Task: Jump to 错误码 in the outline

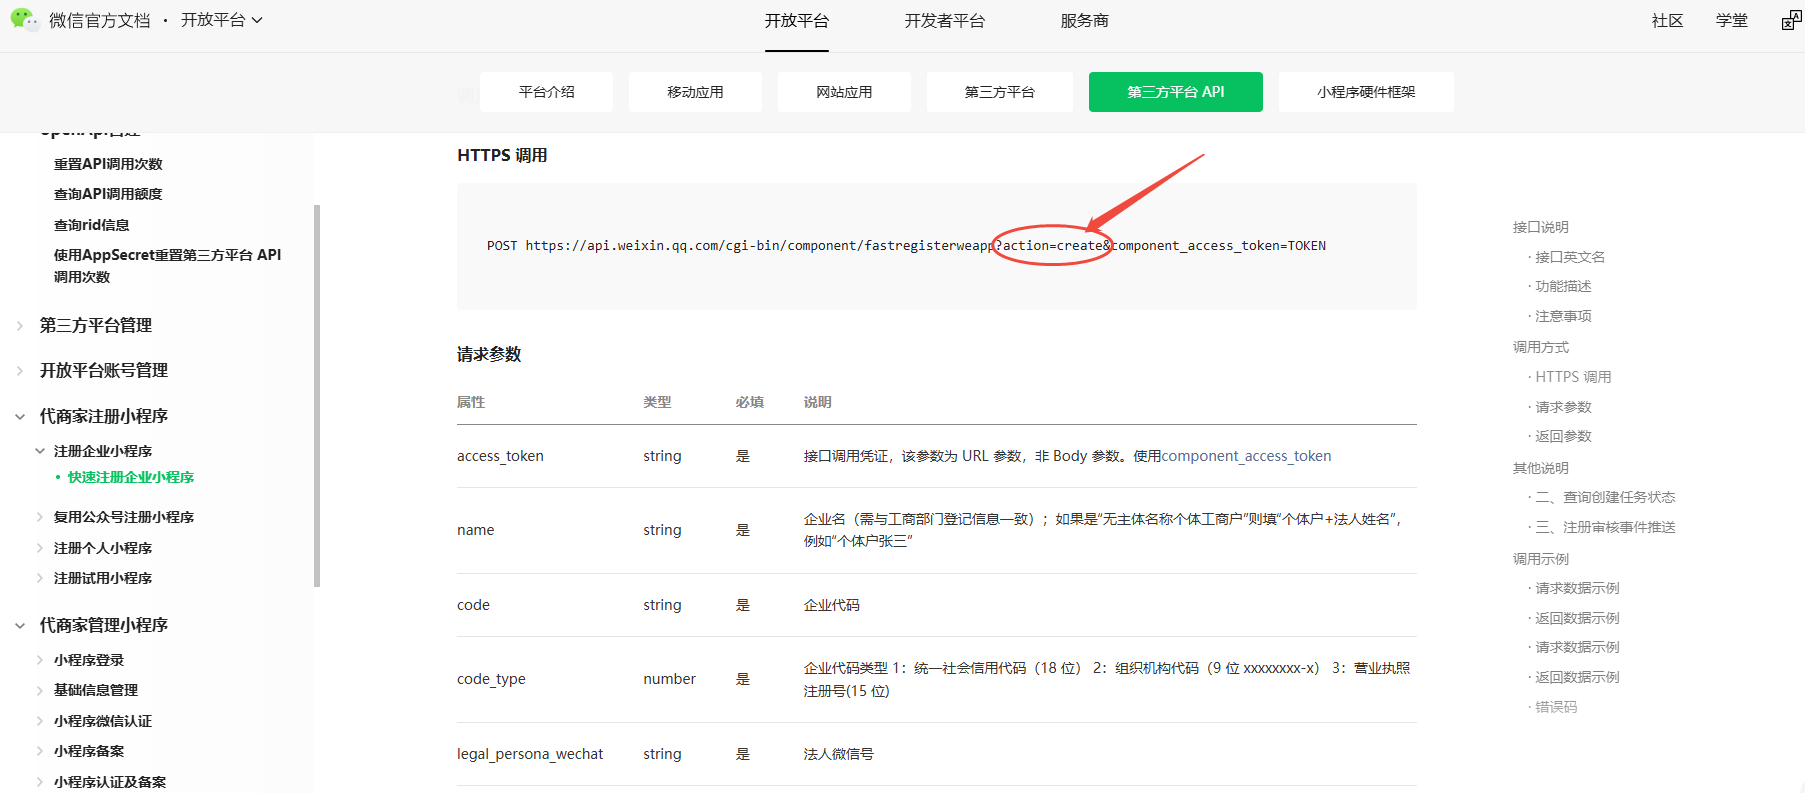Action: pos(1556,707)
